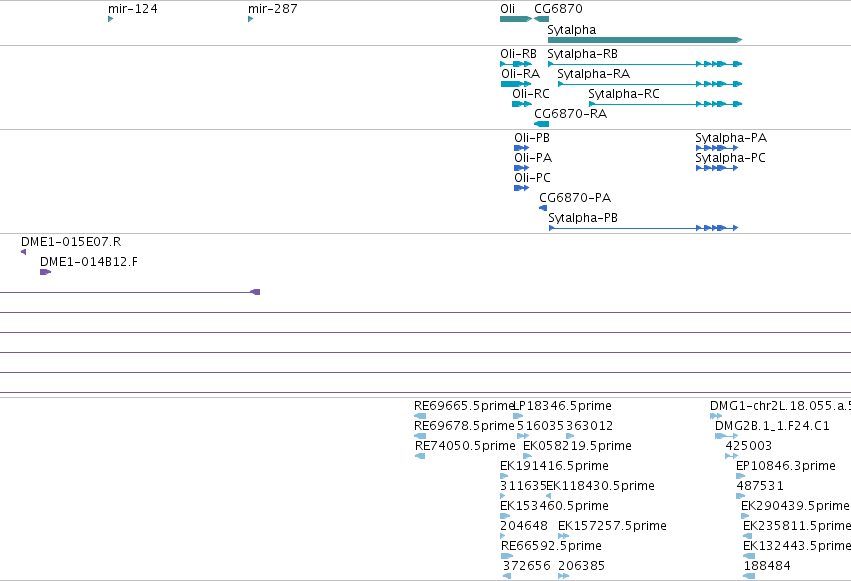Click the Sytalpha-PB label text
The image size is (851, 581).
tap(583, 218)
